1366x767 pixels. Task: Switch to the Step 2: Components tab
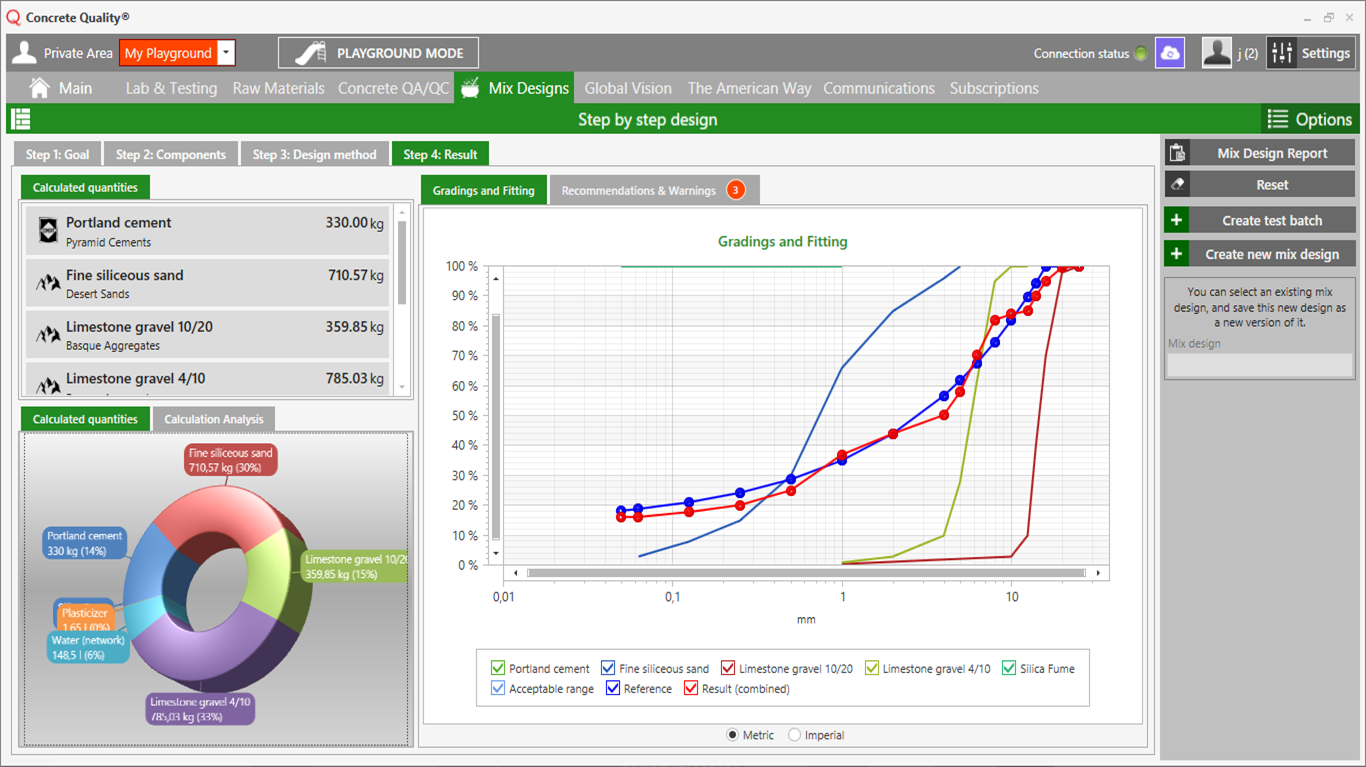click(171, 153)
